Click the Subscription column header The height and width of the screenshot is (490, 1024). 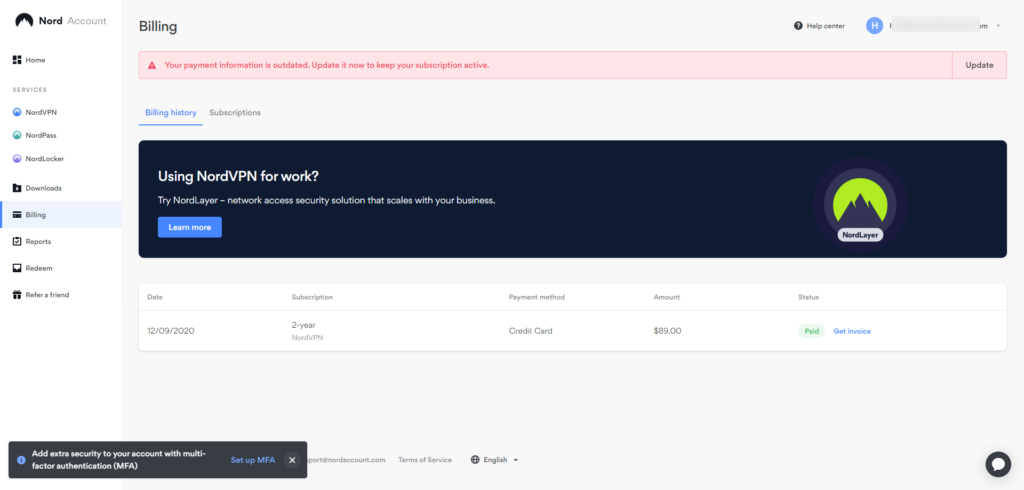click(312, 297)
